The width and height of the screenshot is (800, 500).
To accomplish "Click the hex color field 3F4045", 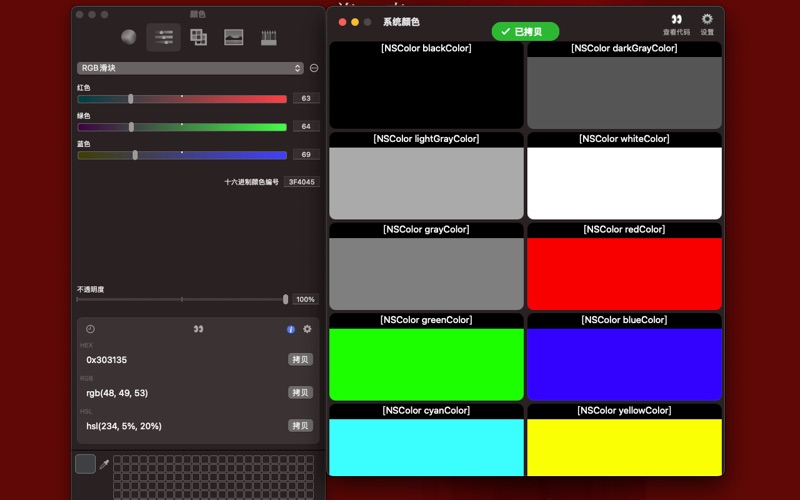I will [301, 182].
